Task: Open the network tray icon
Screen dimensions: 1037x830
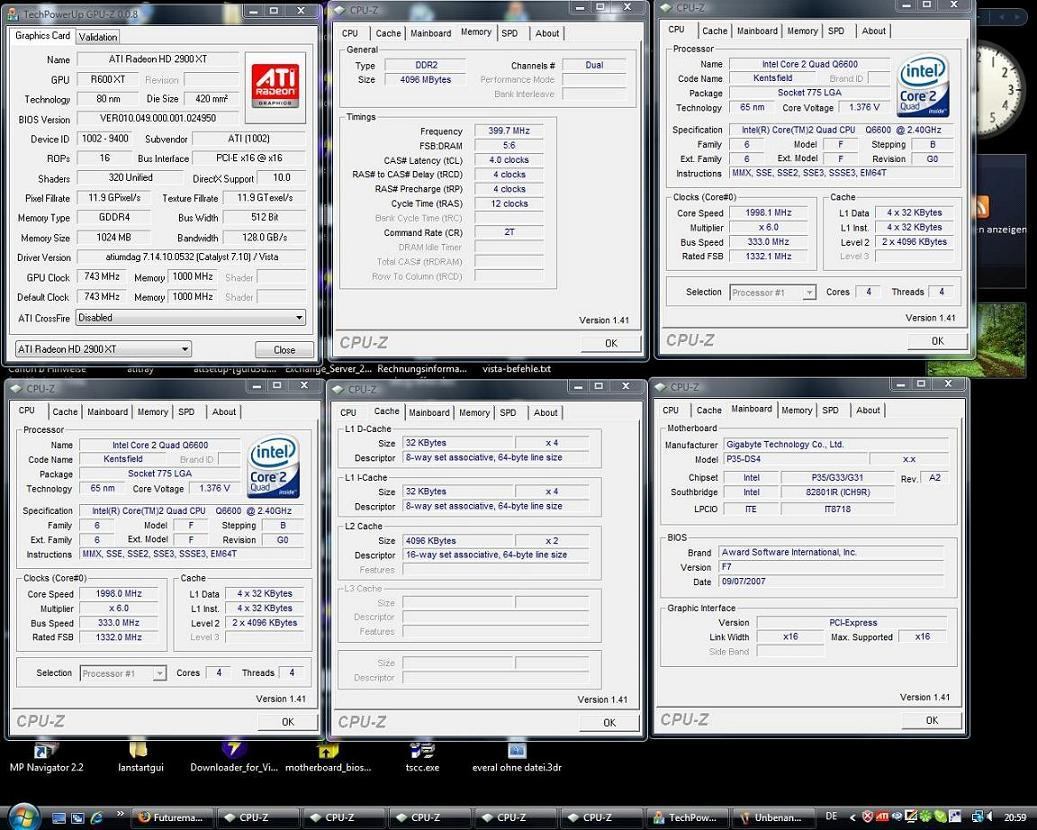Action: click(x=977, y=817)
